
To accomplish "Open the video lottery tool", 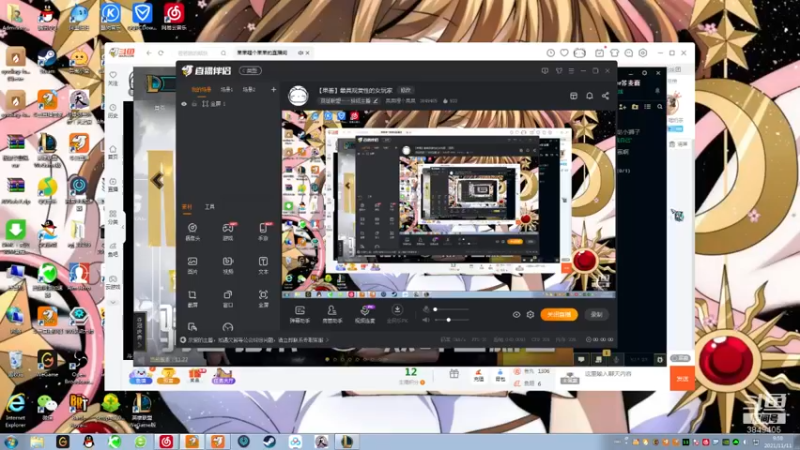I will pos(365,314).
